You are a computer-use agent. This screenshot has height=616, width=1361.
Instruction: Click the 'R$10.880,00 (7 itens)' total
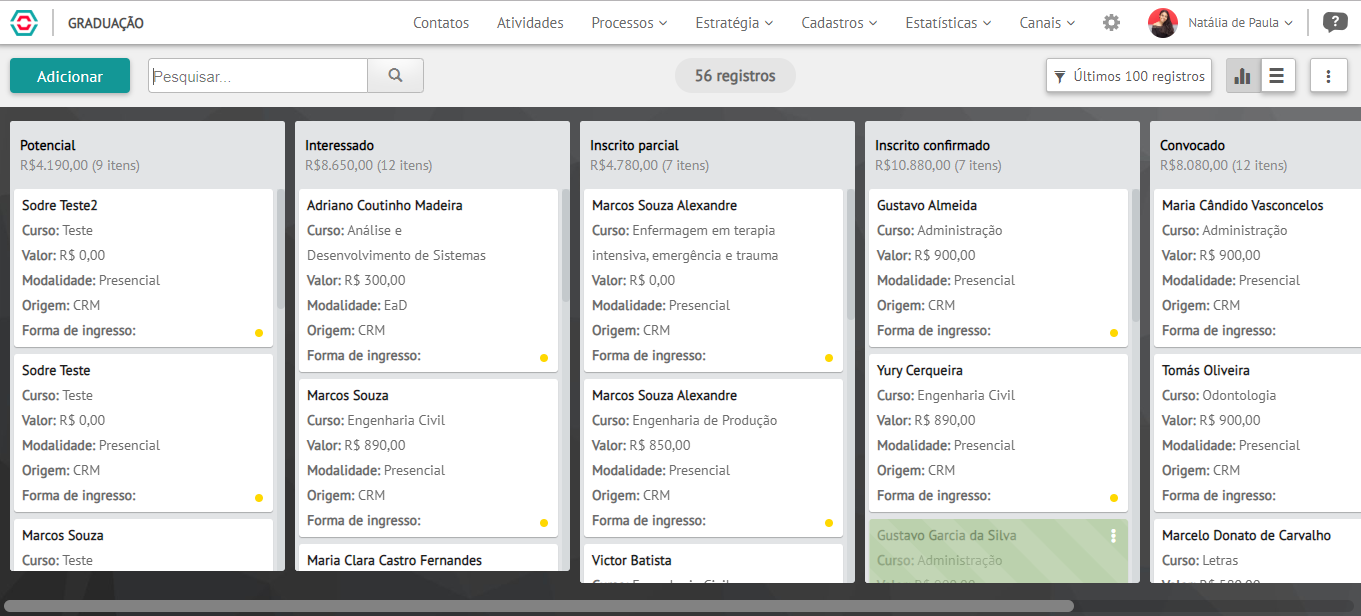[x=938, y=166]
